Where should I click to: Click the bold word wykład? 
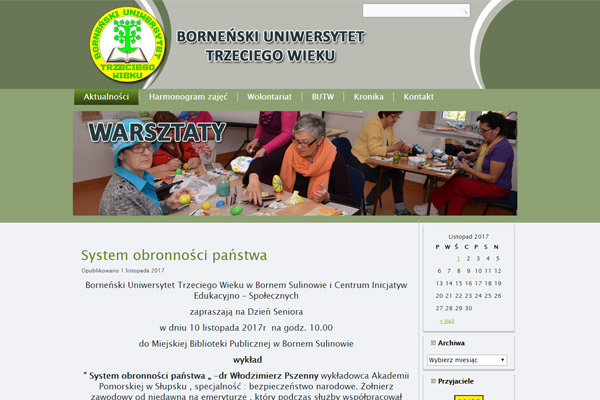click(x=248, y=360)
